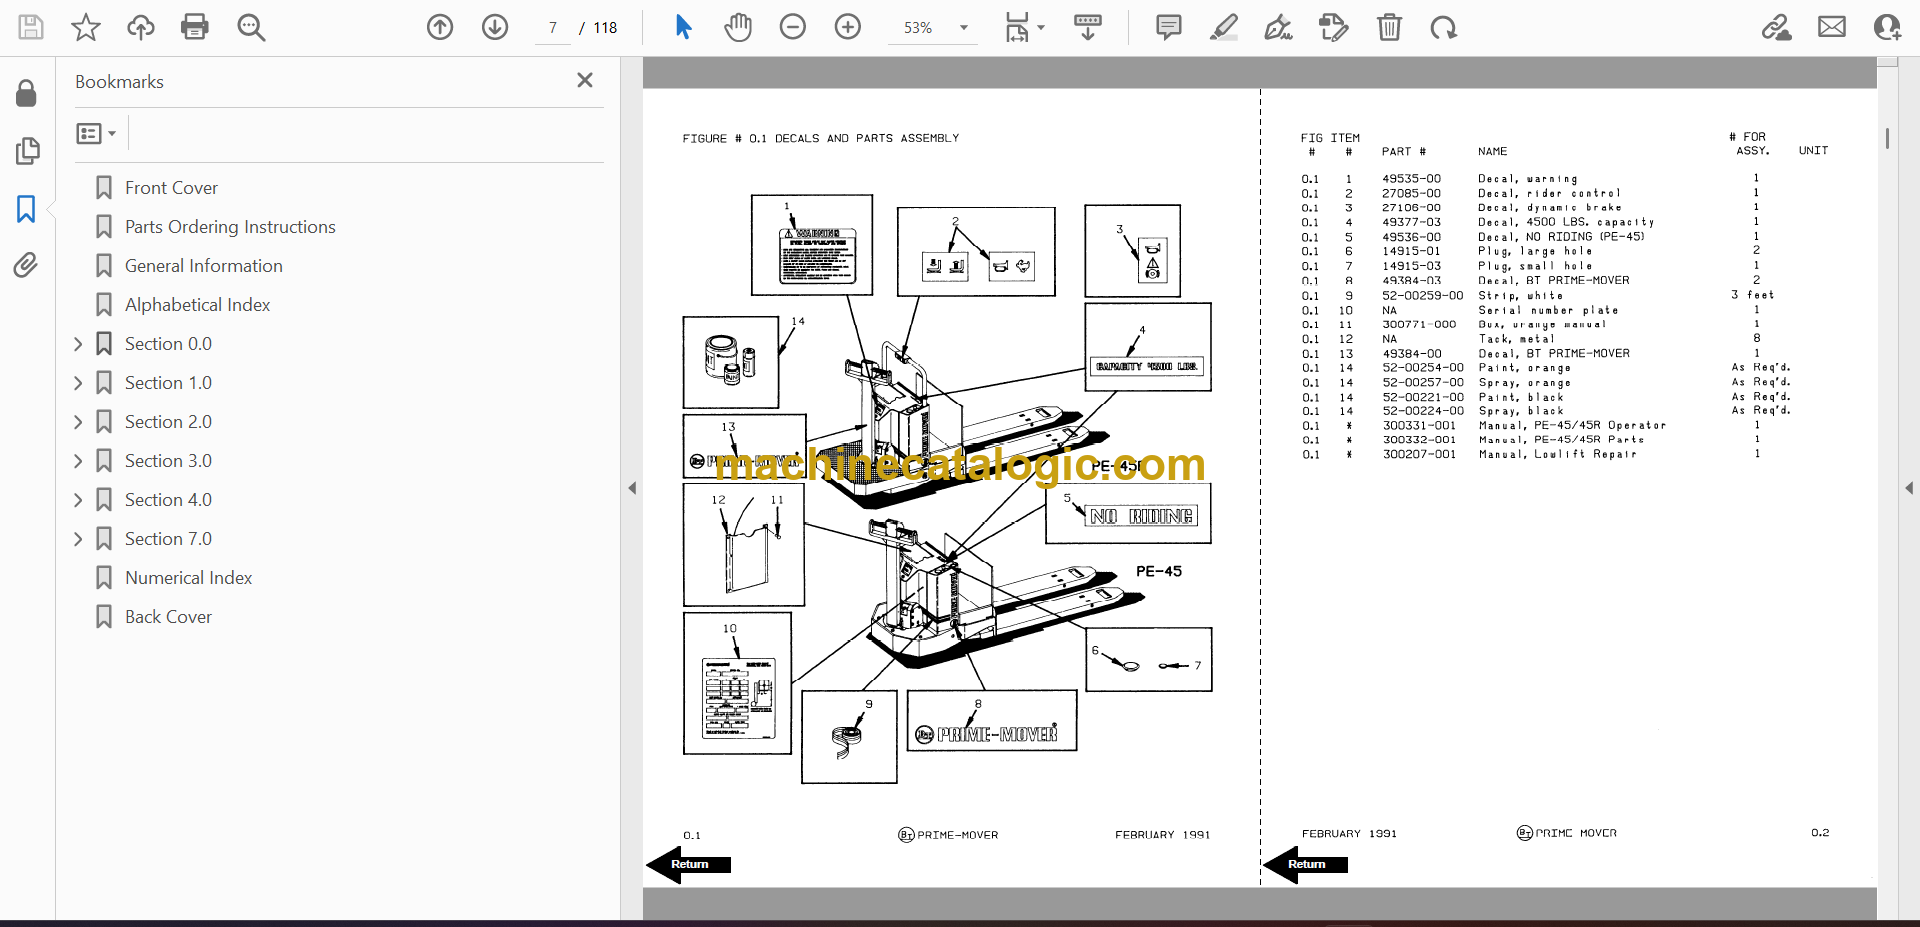
Task: Click the figure title 'DECALS AND PARTS ASSEMBLY'
Action: [867, 138]
